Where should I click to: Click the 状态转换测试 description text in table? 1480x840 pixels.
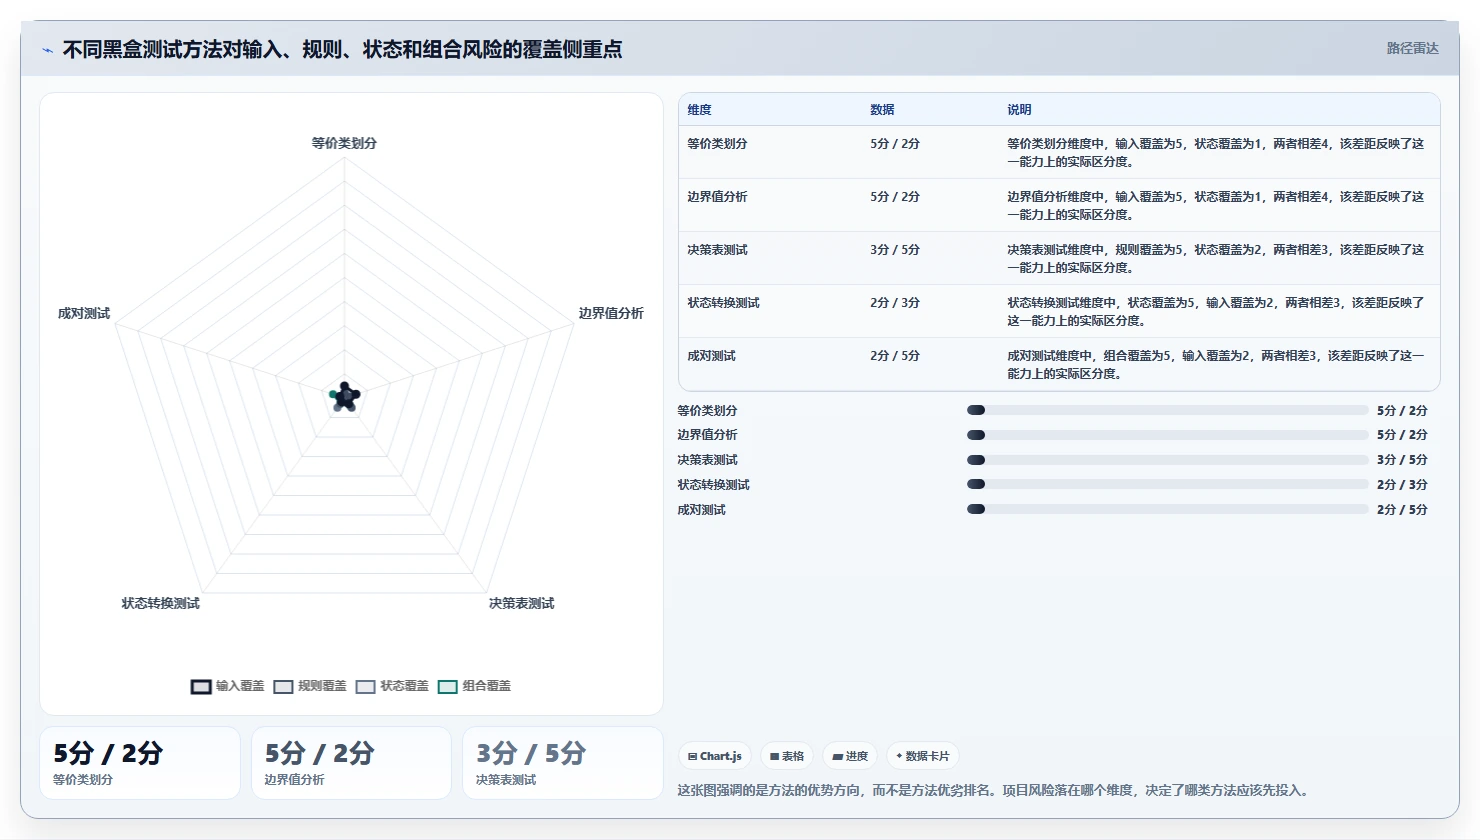[x=1216, y=312]
